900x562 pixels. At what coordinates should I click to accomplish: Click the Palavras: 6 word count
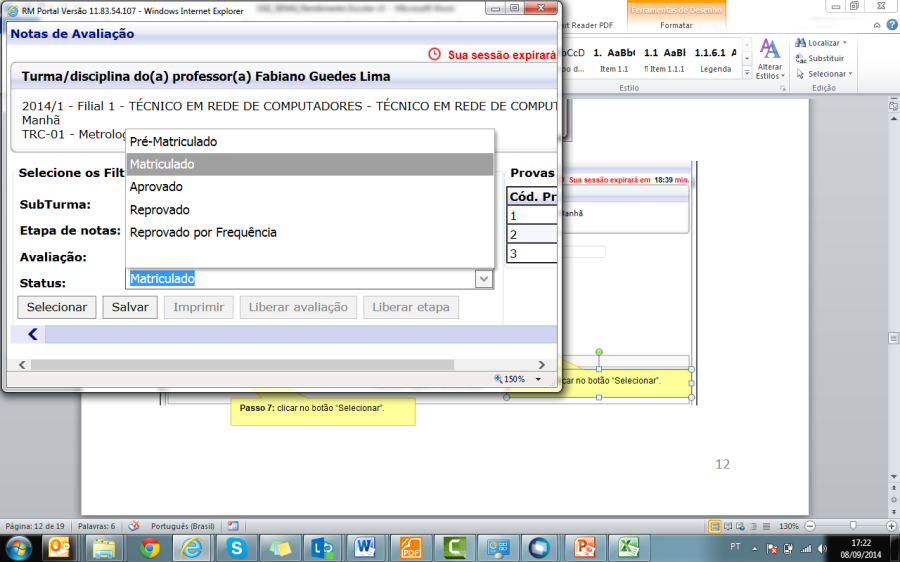click(x=96, y=526)
